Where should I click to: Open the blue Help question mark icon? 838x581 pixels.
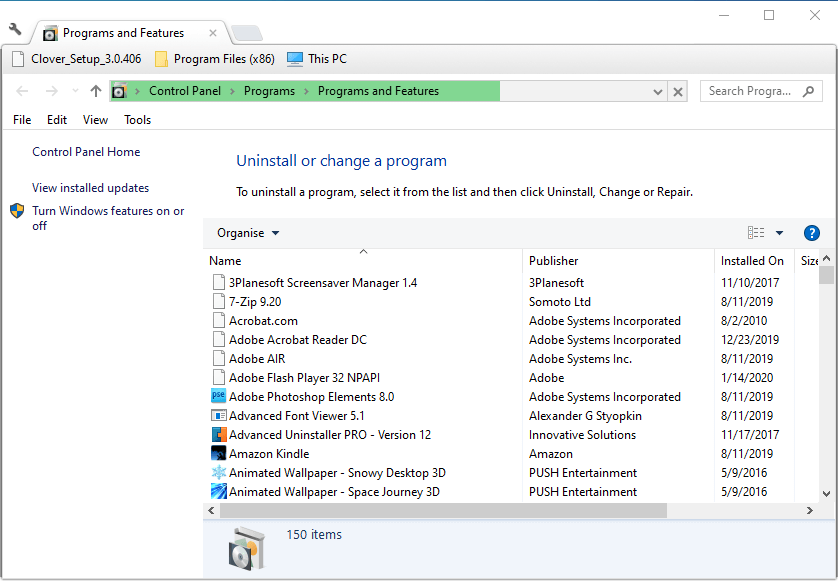click(x=811, y=232)
